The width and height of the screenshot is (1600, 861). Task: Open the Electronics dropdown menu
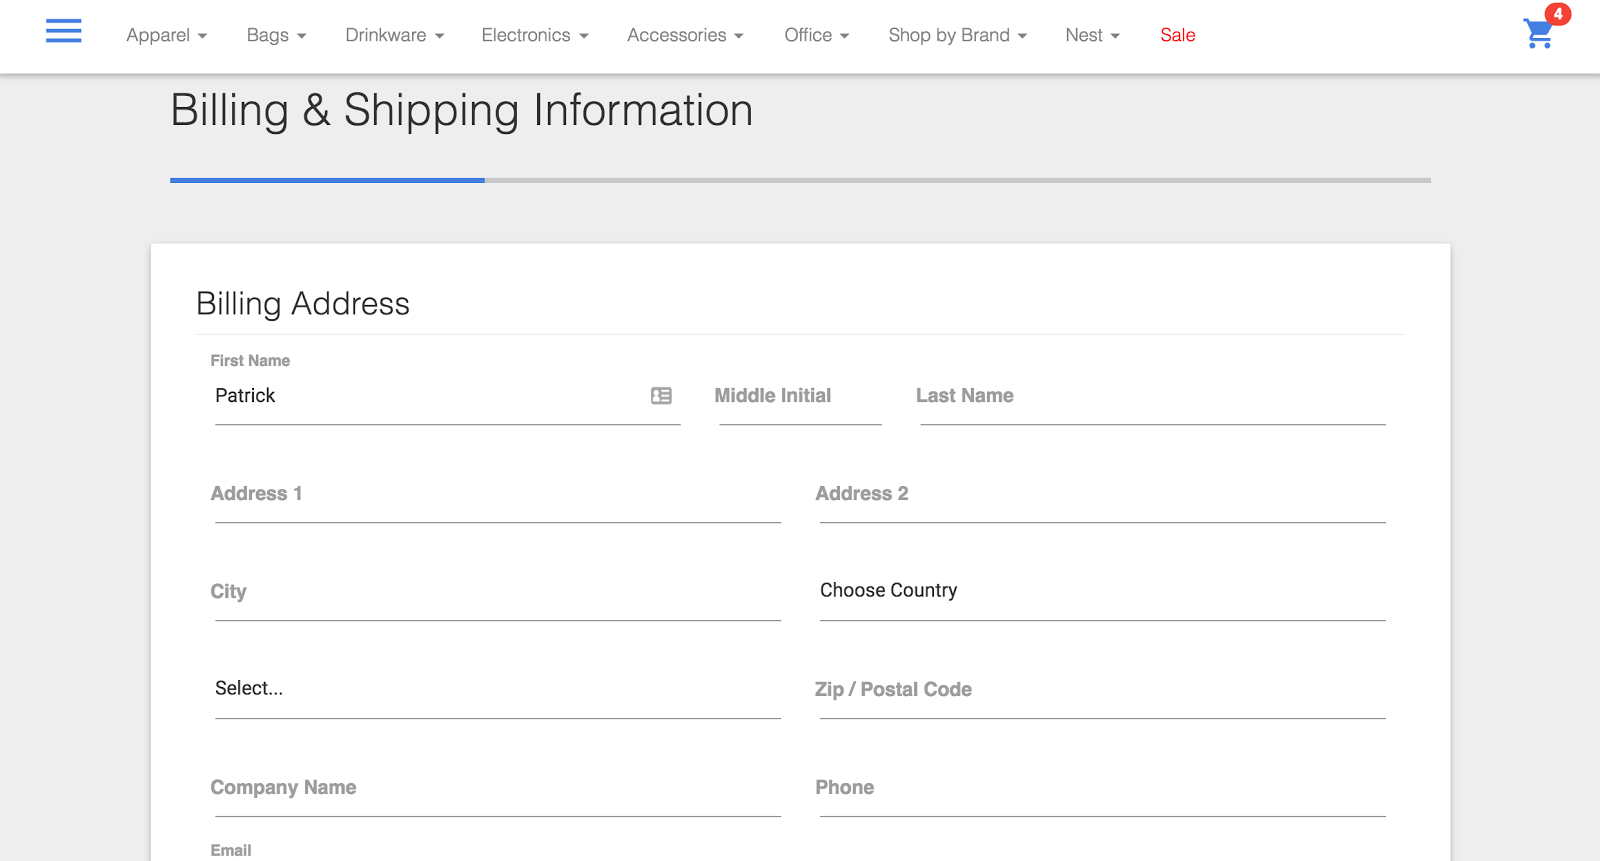point(534,35)
